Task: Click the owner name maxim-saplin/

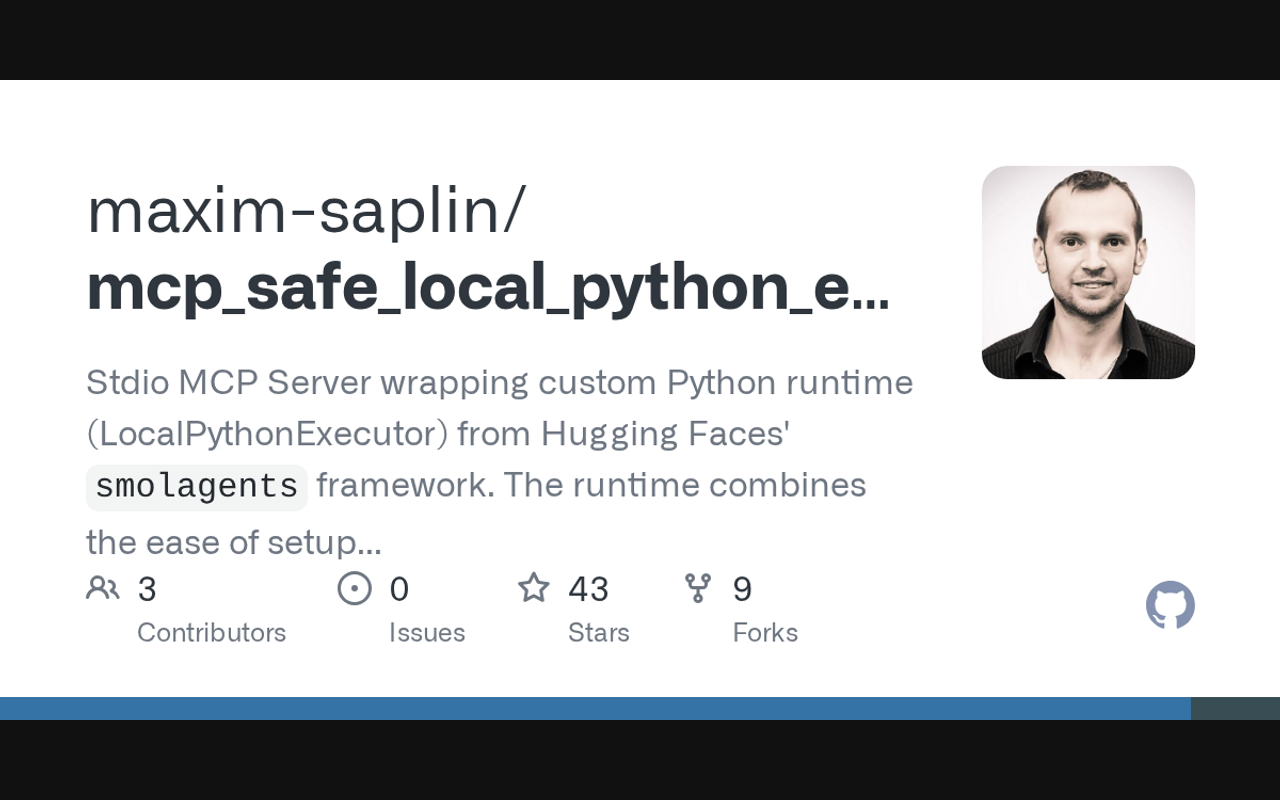Action: pyautogui.click(x=306, y=211)
